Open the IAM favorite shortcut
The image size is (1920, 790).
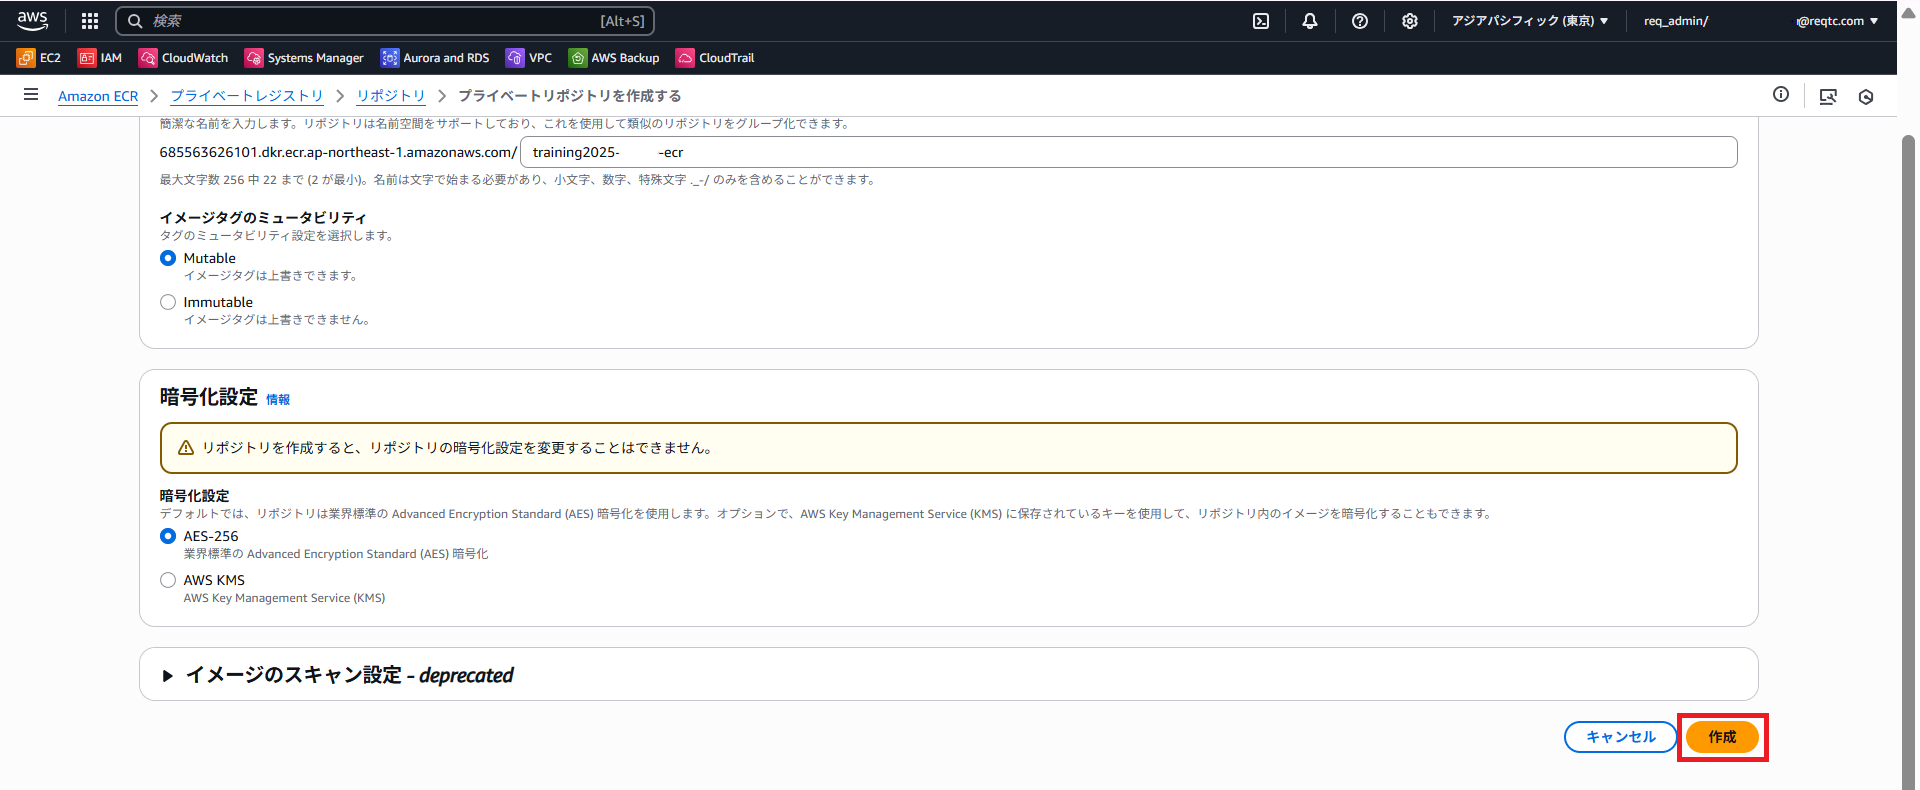(x=100, y=58)
